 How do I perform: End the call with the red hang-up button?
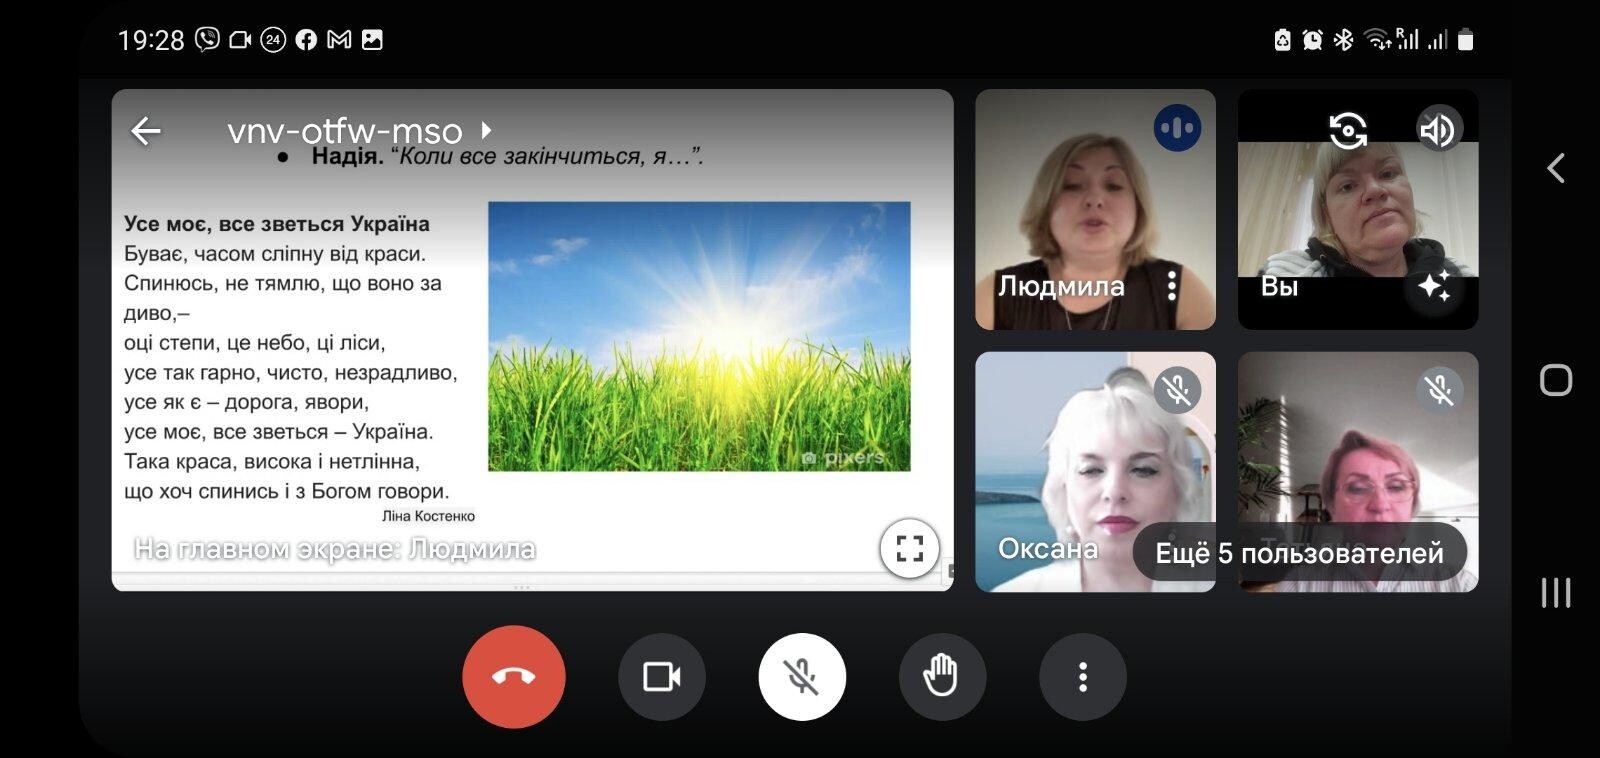point(514,677)
